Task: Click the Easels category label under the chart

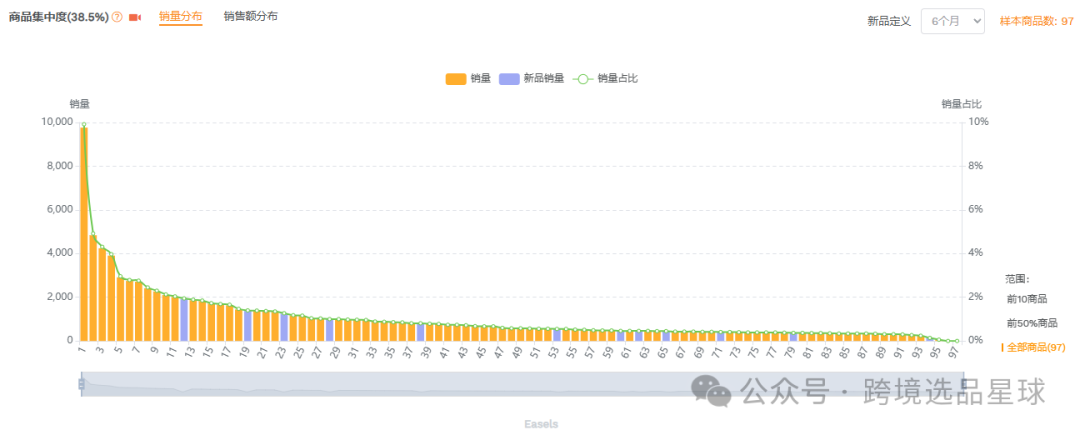Action: [x=541, y=424]
